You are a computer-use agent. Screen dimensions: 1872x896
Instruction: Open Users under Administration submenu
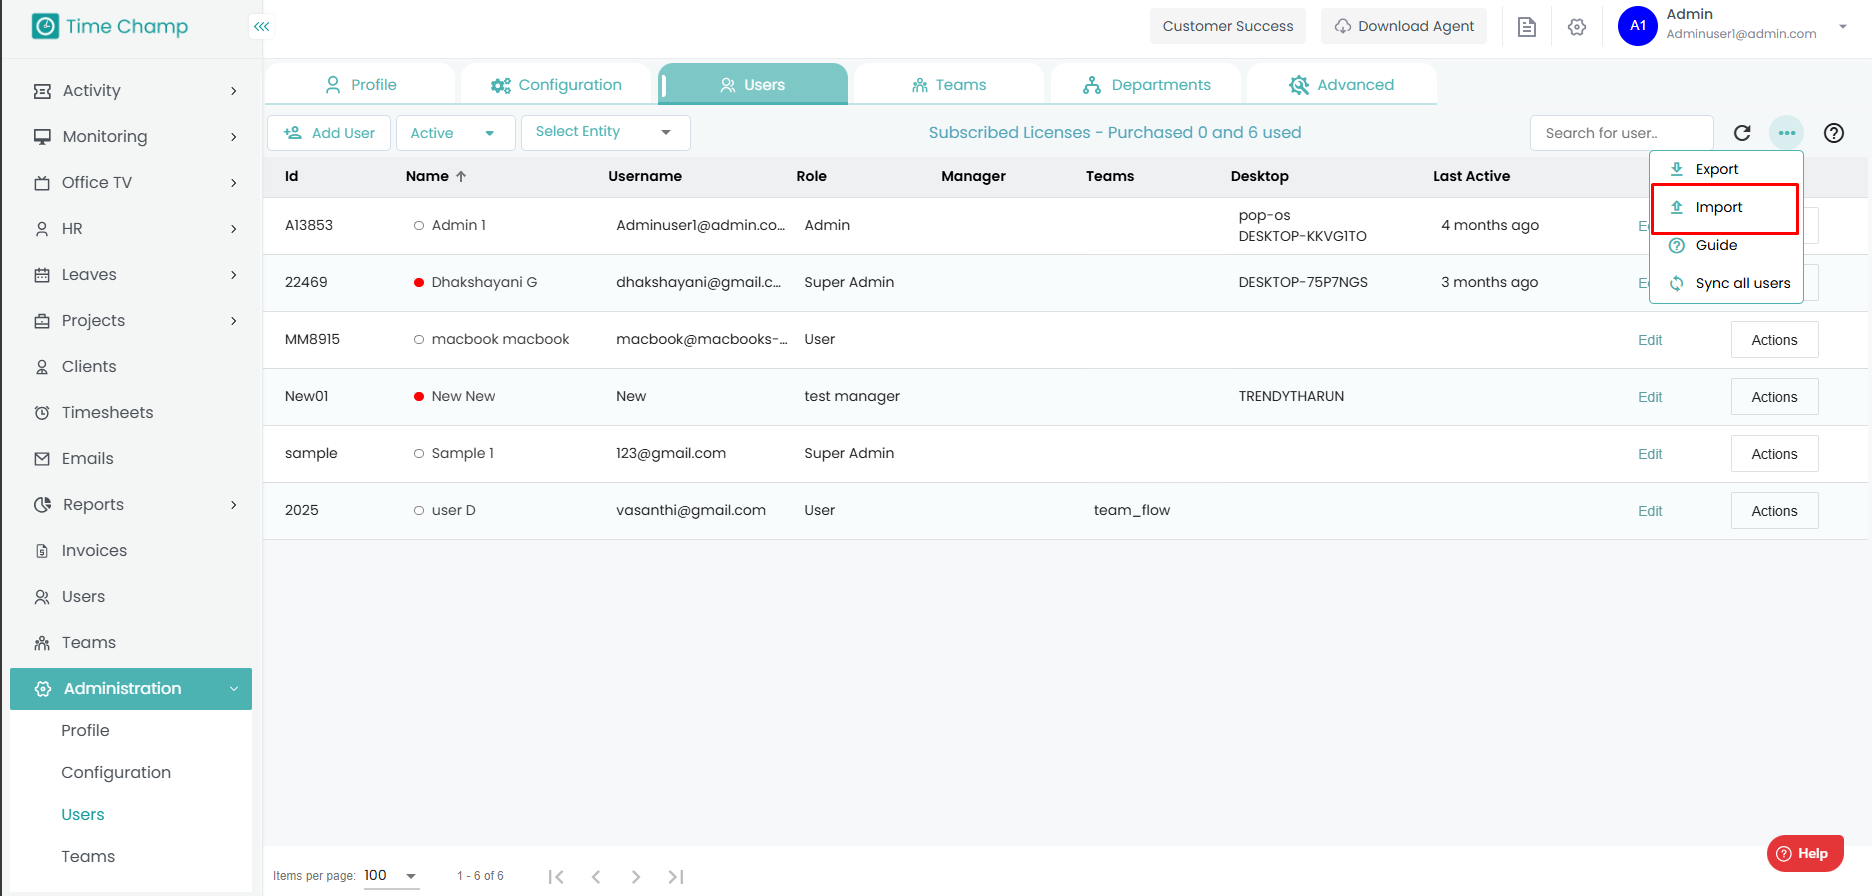tap(83, 815)
